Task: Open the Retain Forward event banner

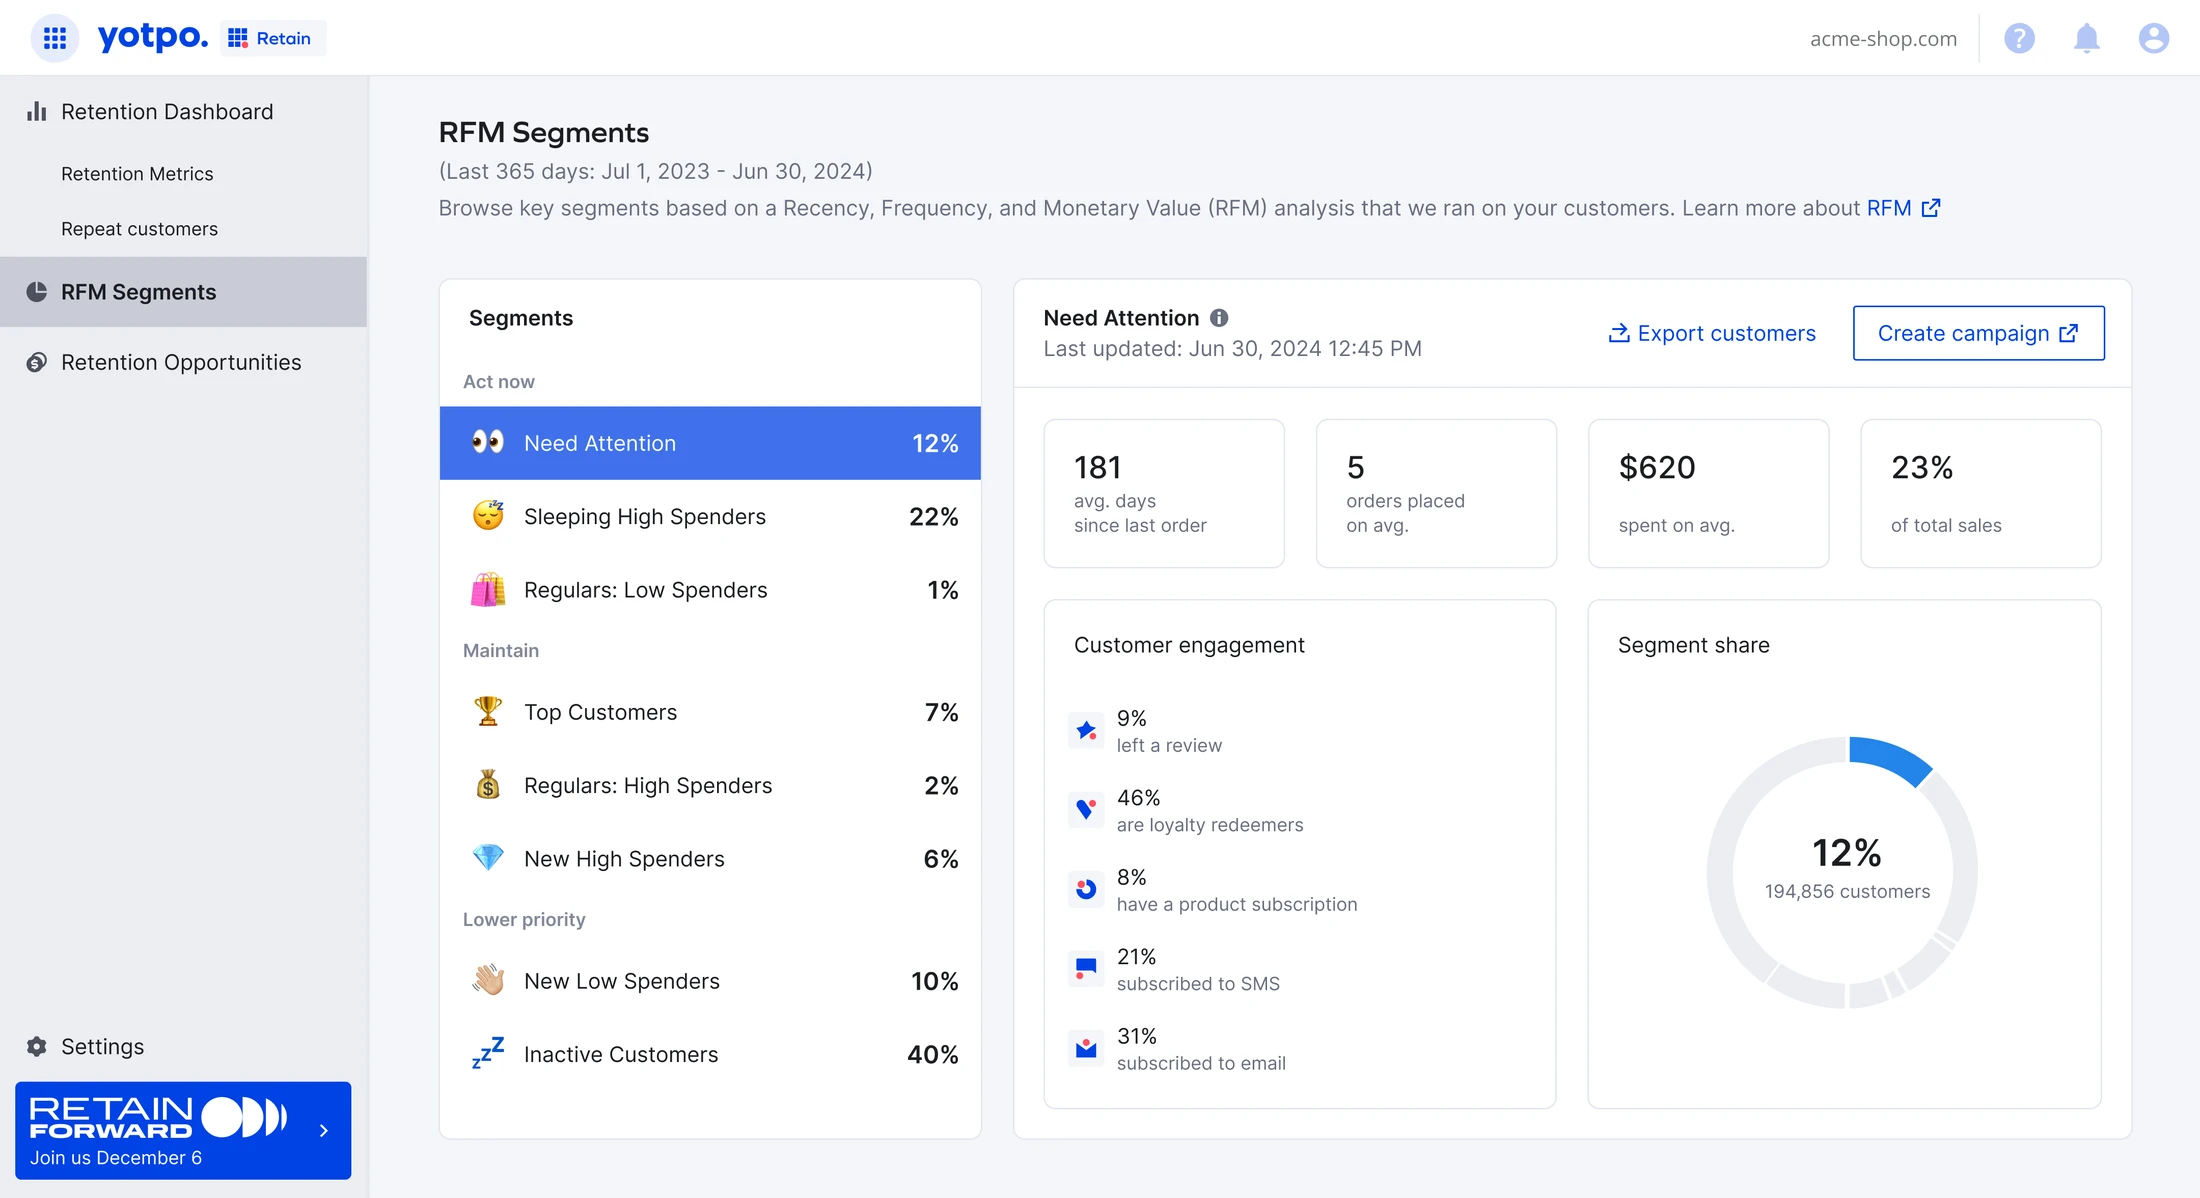Action: [x=183, y=1130]
